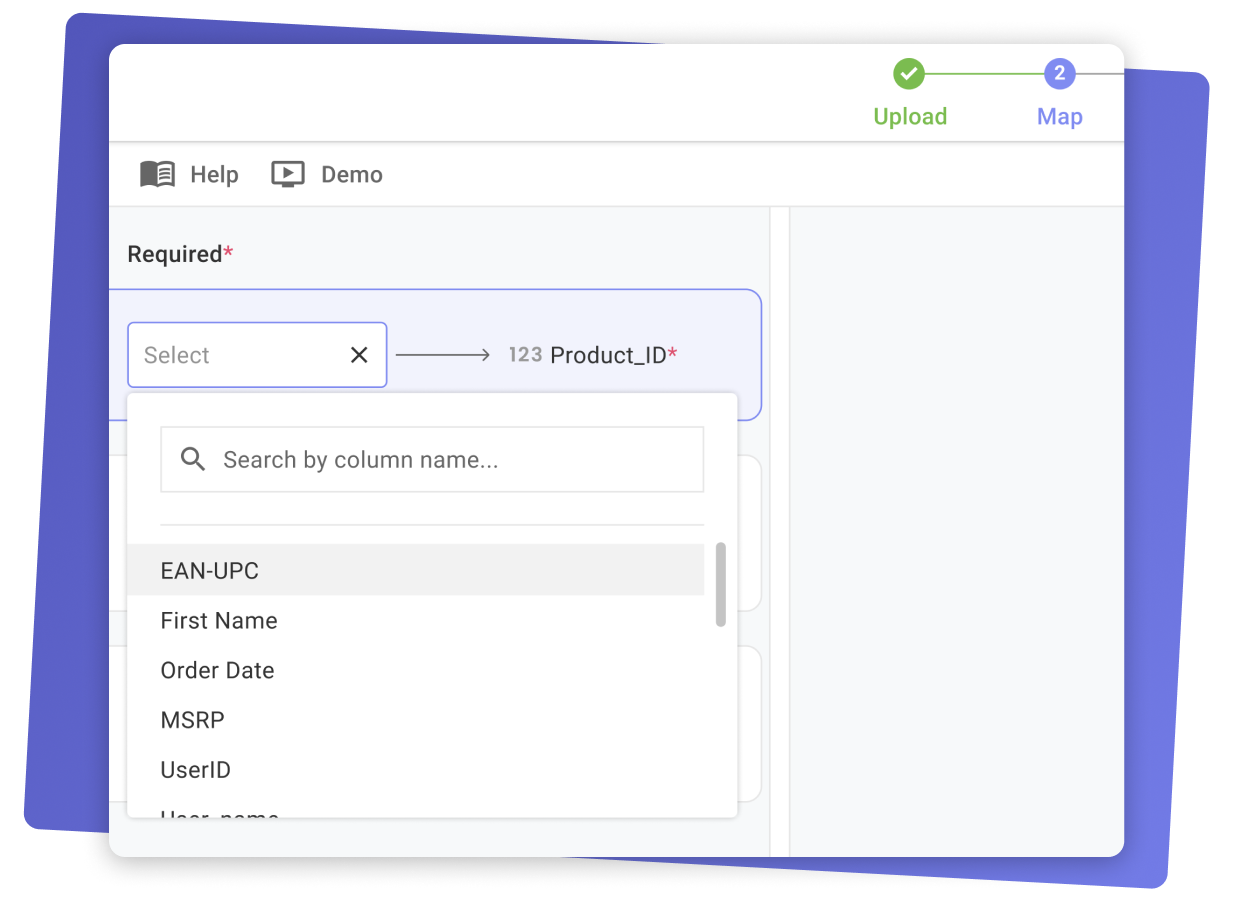Viewport: 1234px width, 901px height.
Task: Click the magnifying glass search icon
Action: 192,458
